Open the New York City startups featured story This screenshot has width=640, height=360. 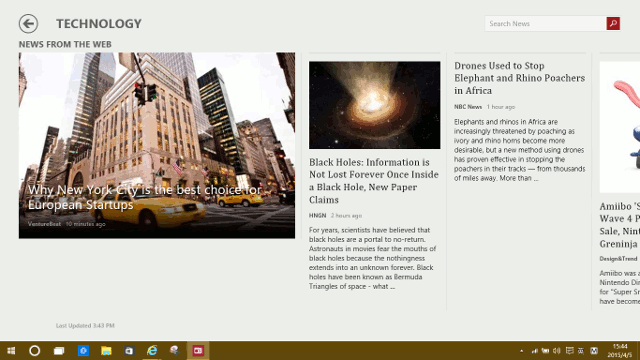(157, 145)
